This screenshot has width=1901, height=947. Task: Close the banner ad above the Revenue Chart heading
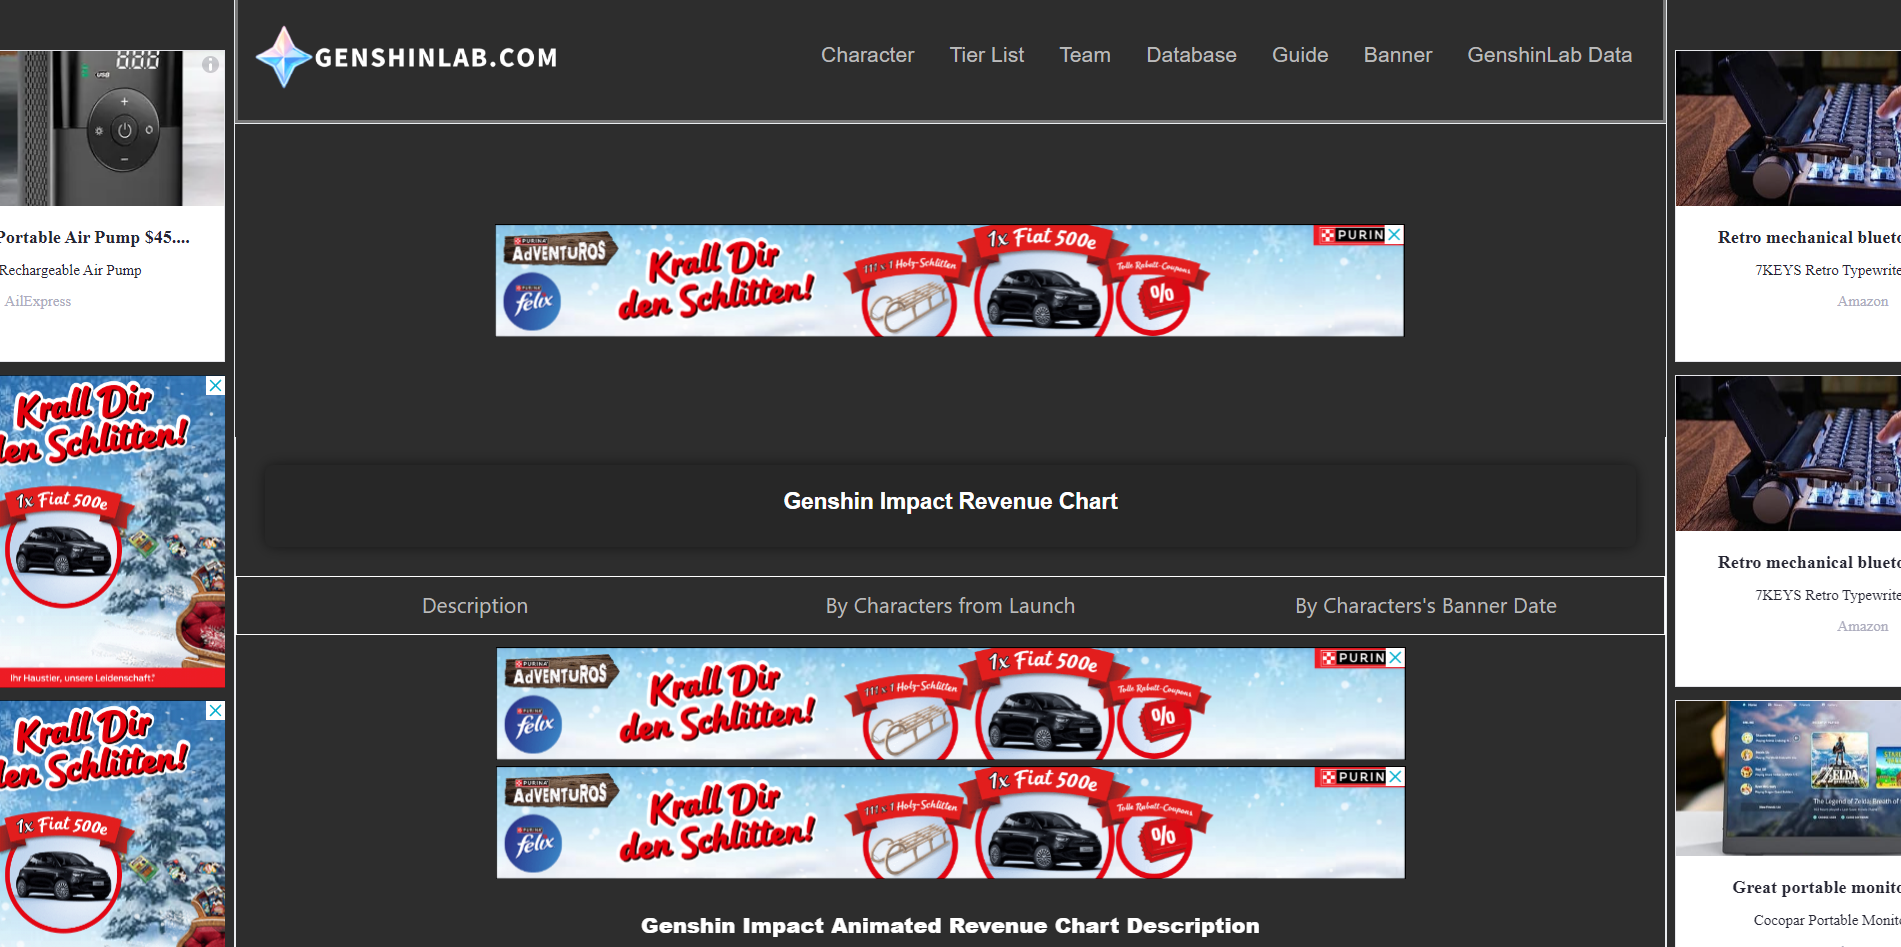coord(1395,235)
